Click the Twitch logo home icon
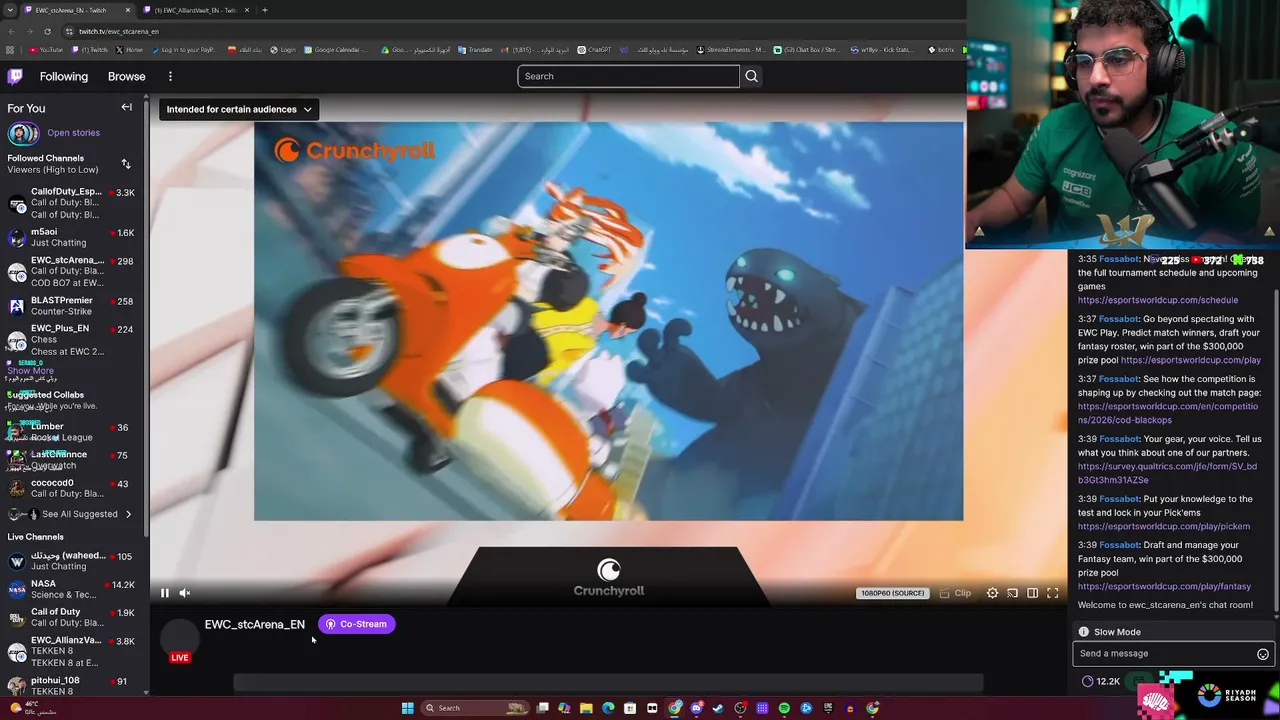The width and height of the screenshot is (1280, 720). tap(15, 76)
